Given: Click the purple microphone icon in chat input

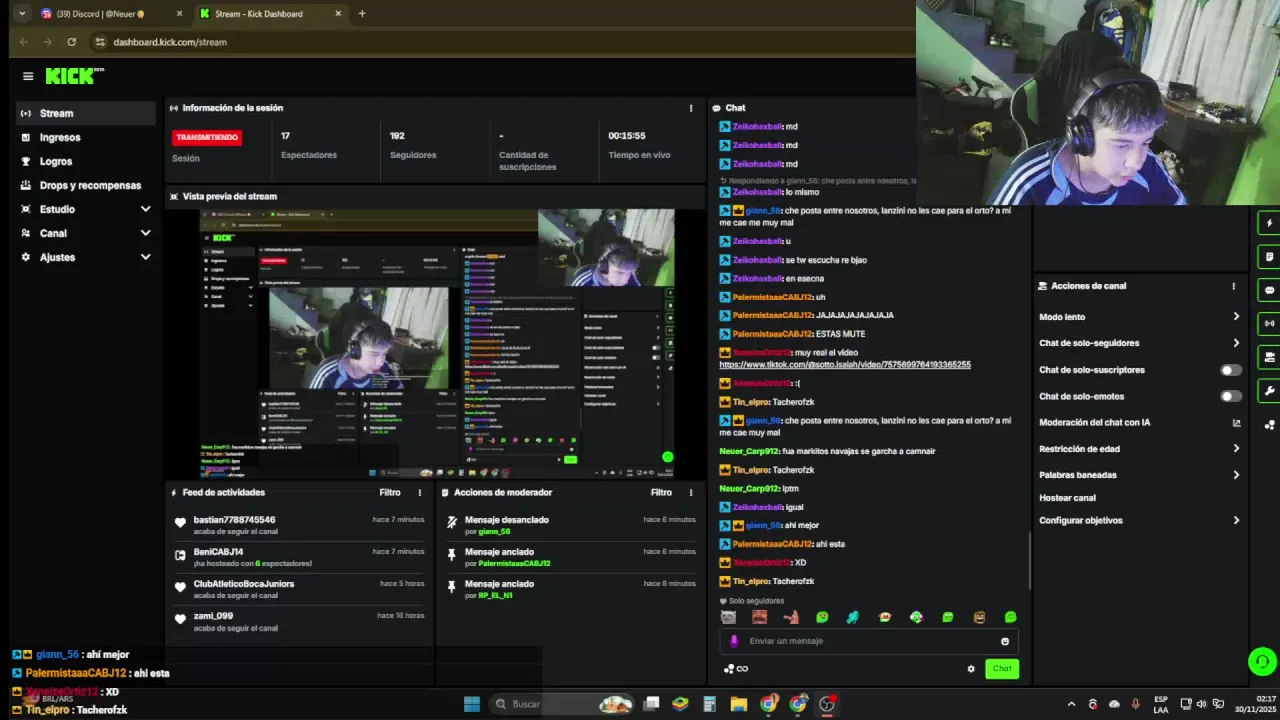Looking at the screenshot, I should point(734,641).
